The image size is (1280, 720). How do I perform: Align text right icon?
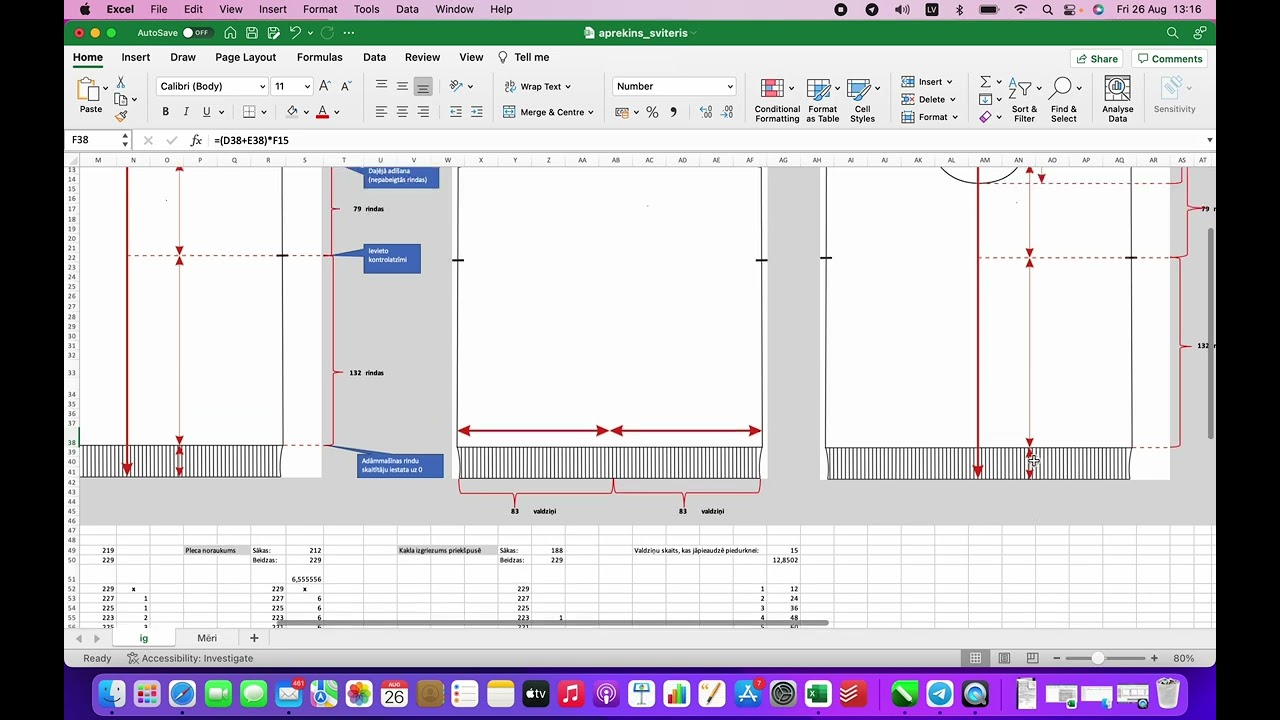click(x=423, y=112)
